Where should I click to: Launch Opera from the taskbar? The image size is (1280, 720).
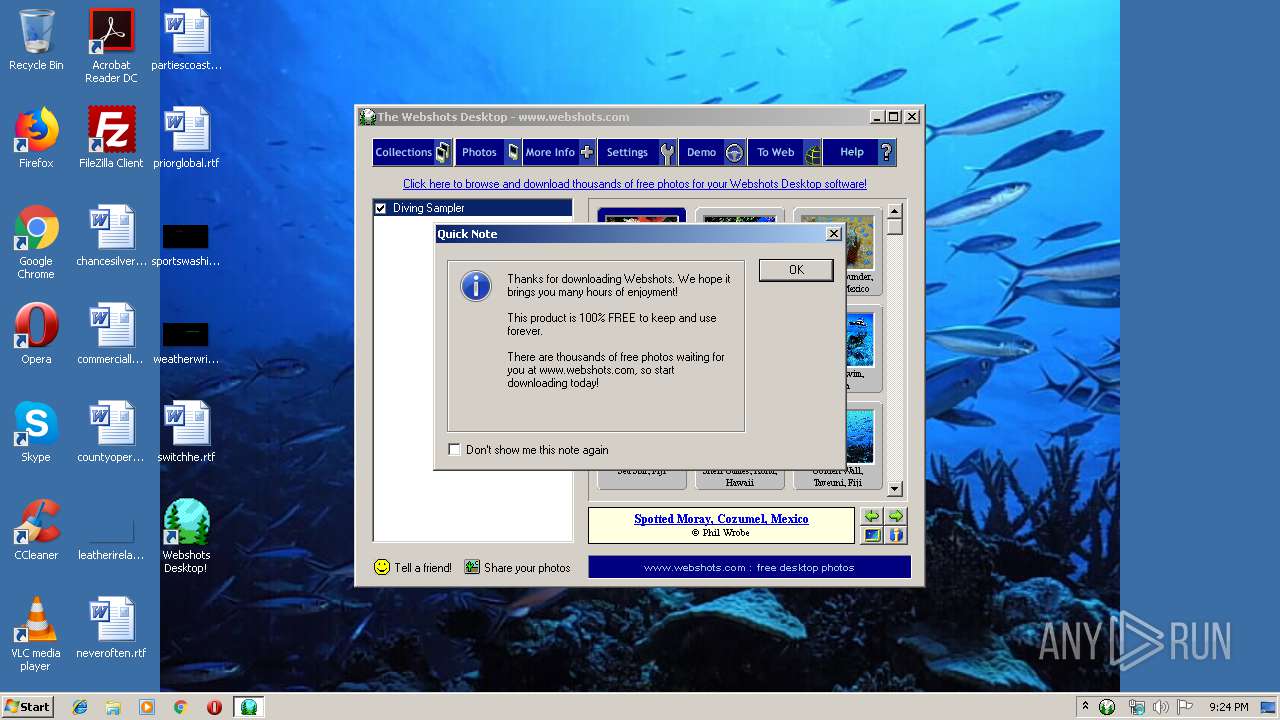pyautogui.click(x=214, y=707)
